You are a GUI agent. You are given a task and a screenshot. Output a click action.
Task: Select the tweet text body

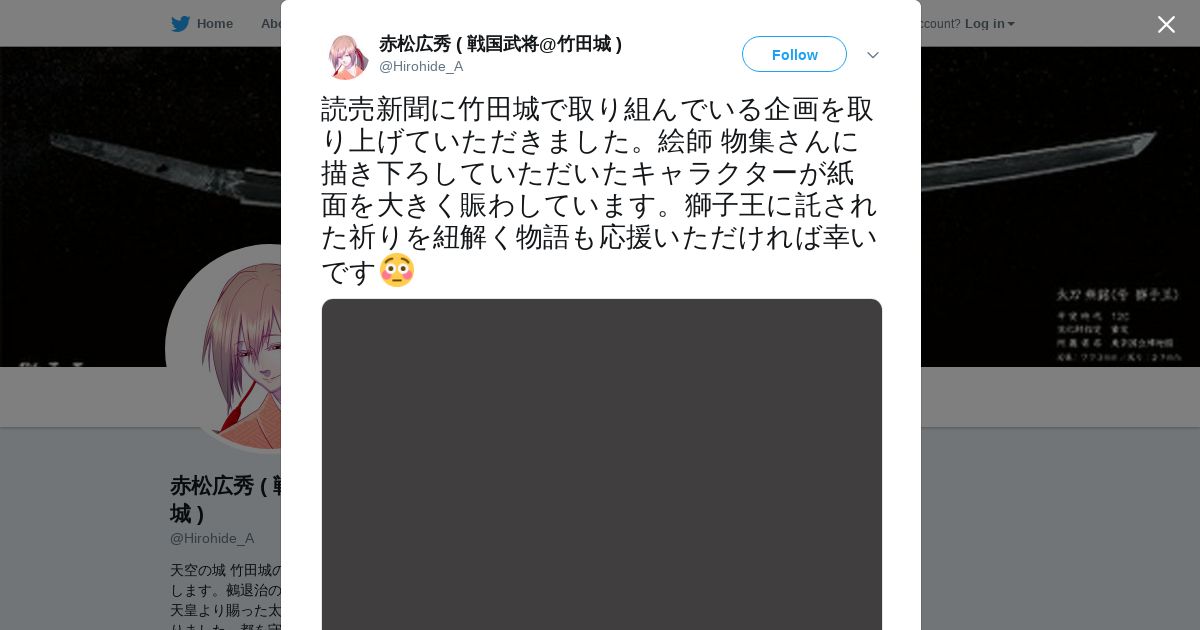pos(600,189)
